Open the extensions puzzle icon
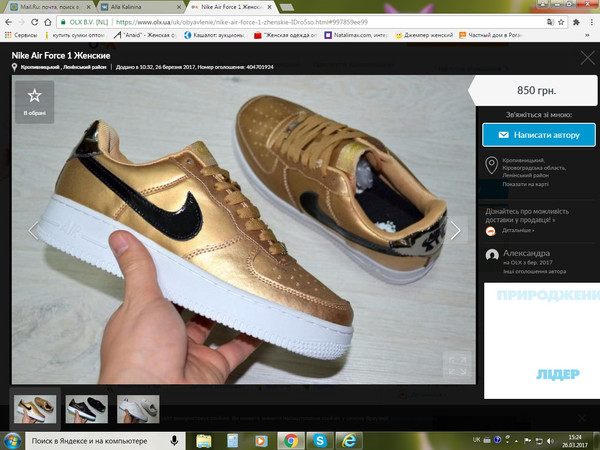 click(x=576, y=22)
